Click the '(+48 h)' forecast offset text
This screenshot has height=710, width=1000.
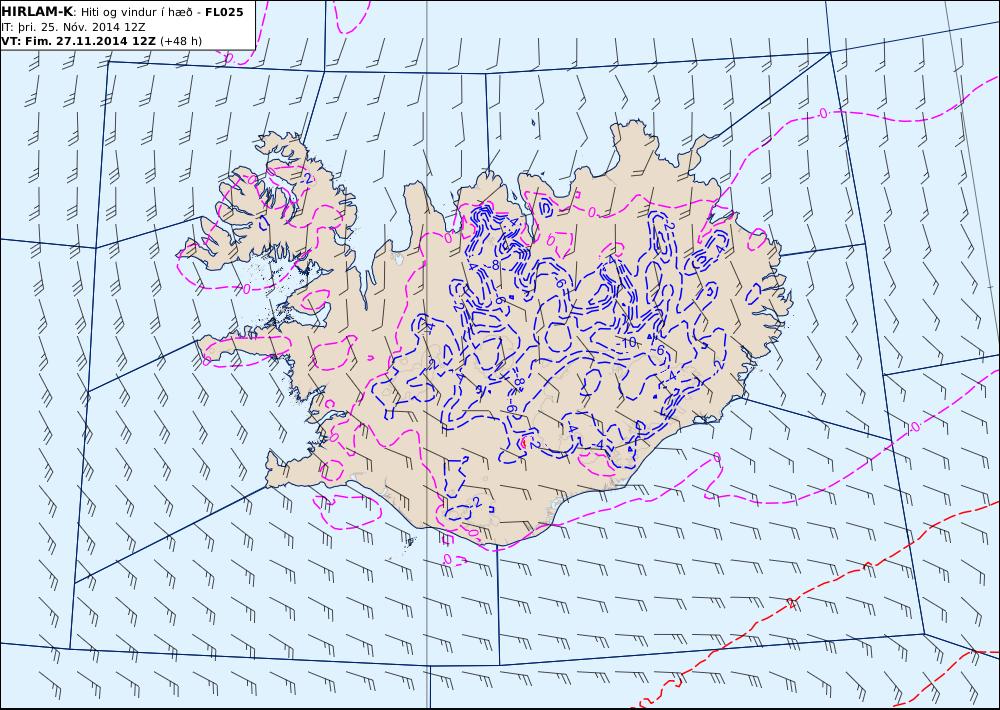pos(180,41)
